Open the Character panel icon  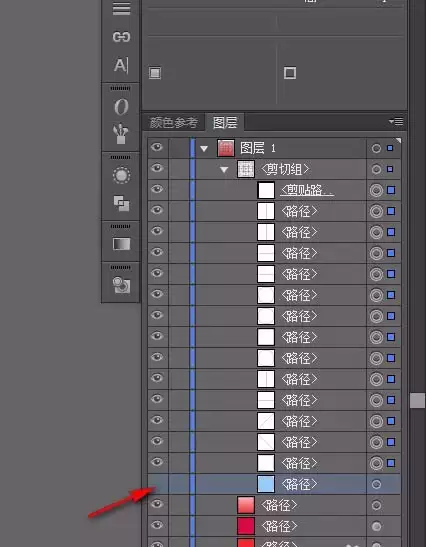tap(121, 65)
